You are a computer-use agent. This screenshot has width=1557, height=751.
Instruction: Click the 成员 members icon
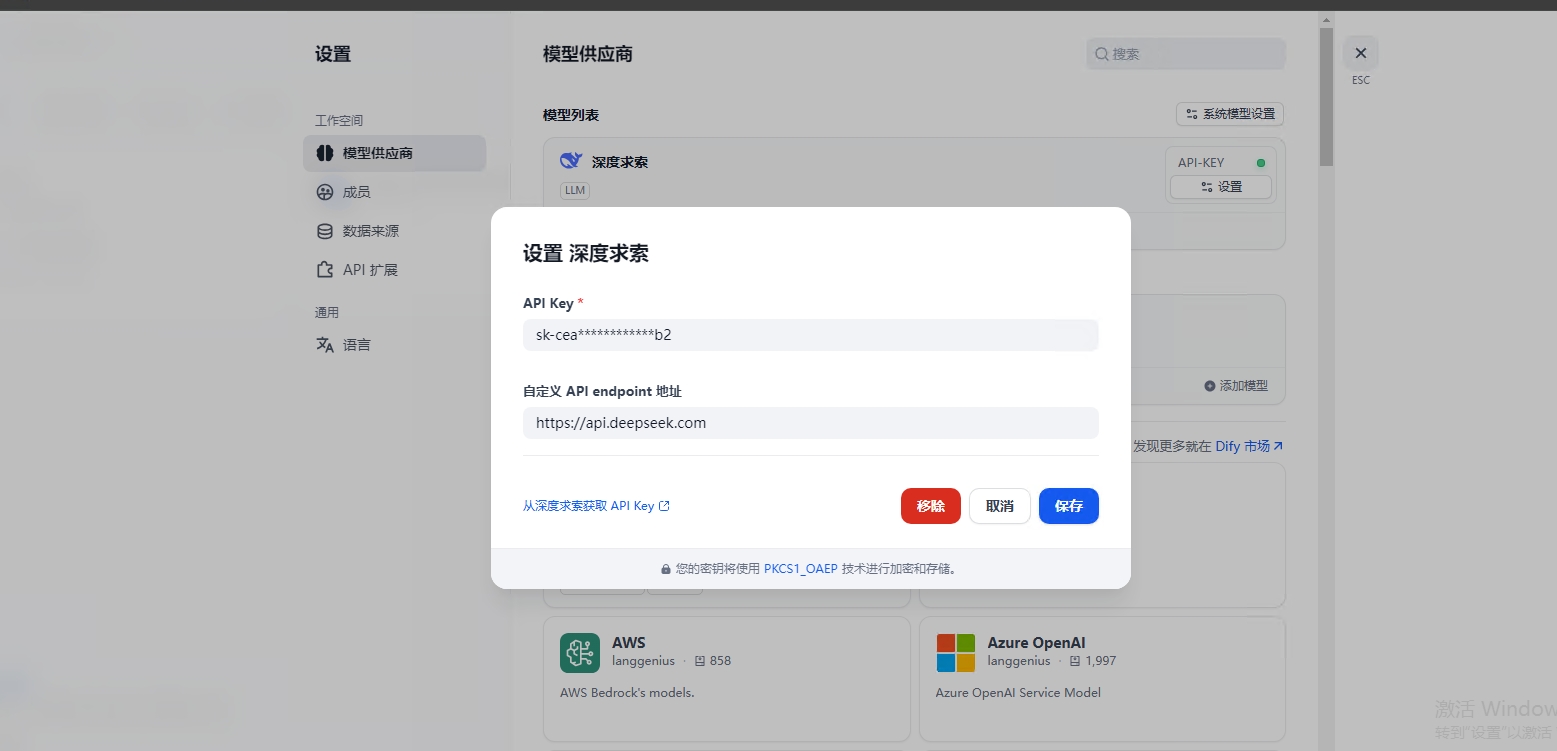tap(325, 192)
